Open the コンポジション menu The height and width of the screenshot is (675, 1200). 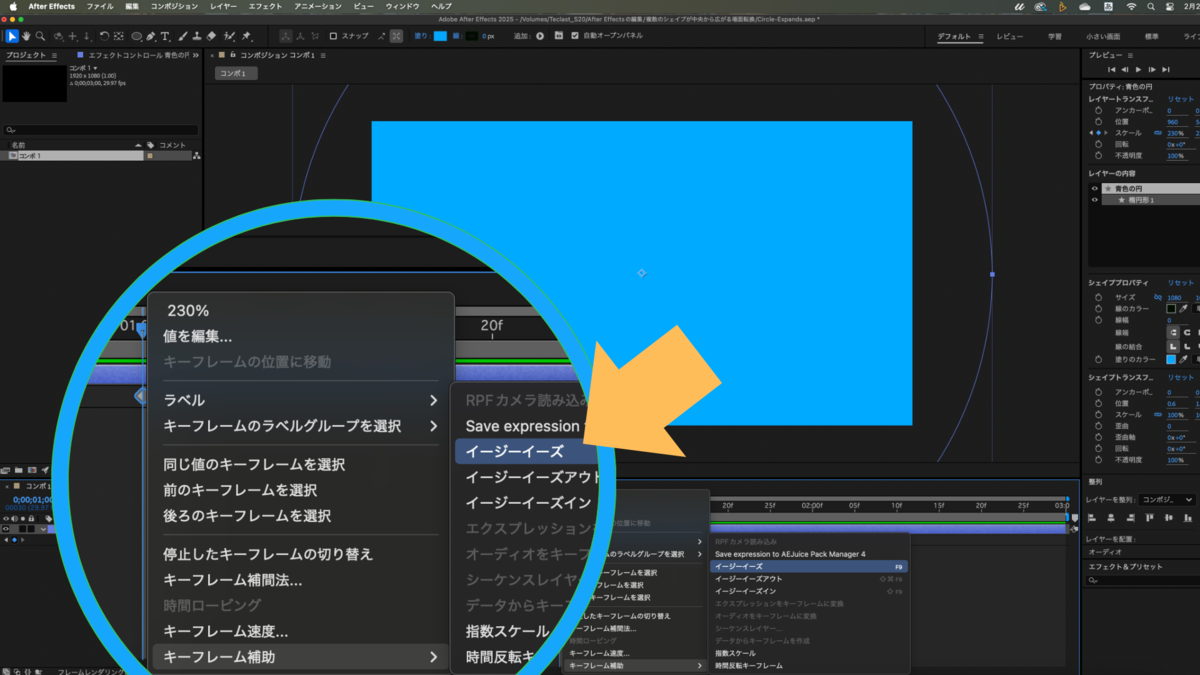(174, 6)
